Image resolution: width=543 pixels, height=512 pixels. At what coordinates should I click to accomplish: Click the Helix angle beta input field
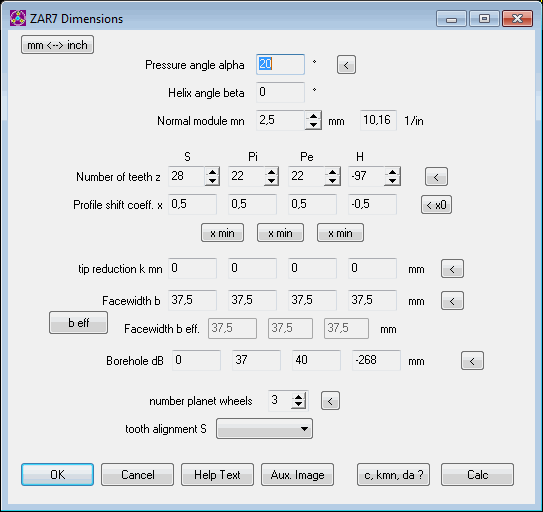(280, 92)
